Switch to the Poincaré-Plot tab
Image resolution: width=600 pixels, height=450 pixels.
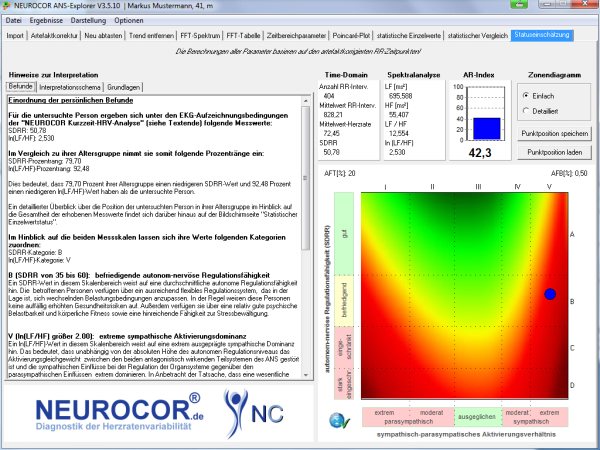351,36
